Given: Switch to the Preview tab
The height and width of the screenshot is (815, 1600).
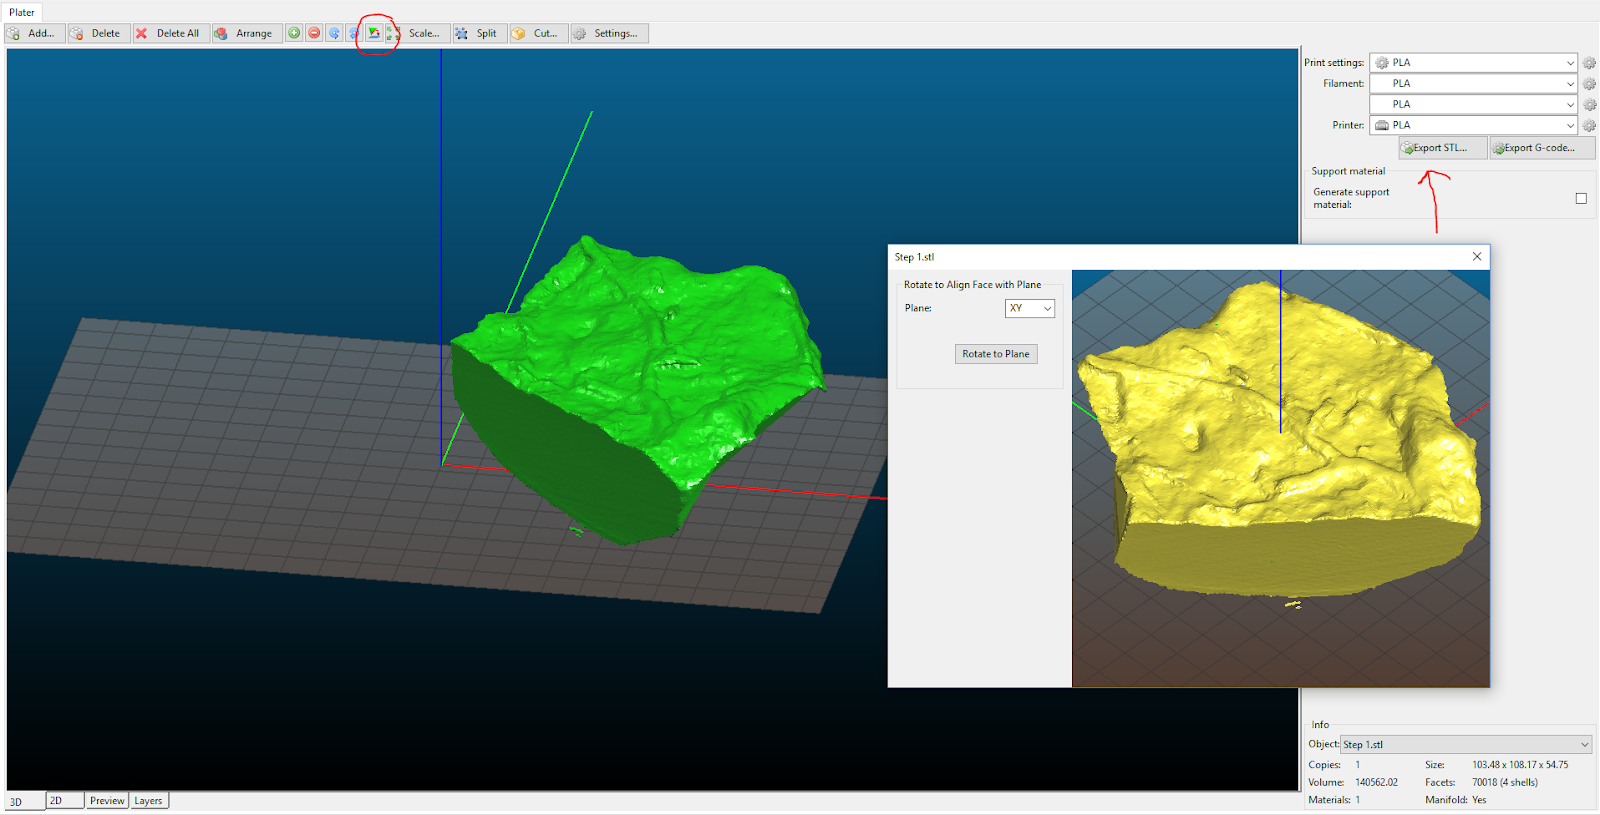Looking at the screenshot, I should 107,801.
